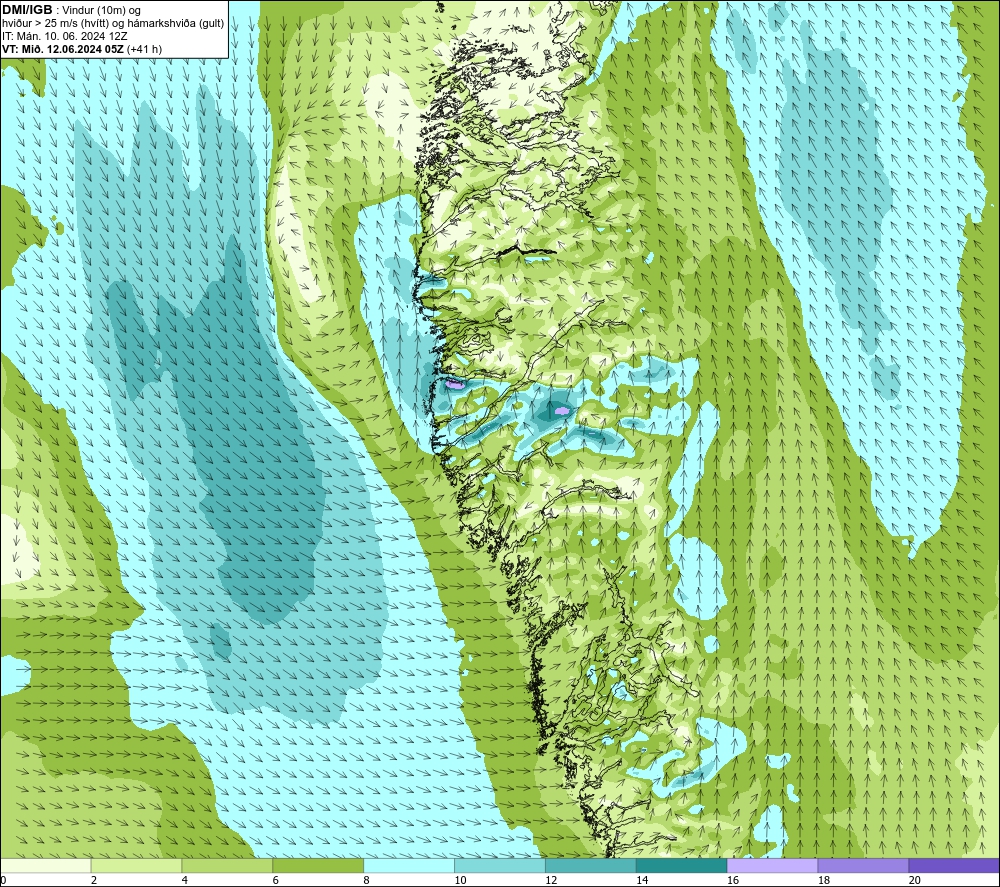The height and width of the screenshot is (887, 1000).
Task: Click the 18–20 m/s purple legend swatch
Action: click(x=863, y=865)
